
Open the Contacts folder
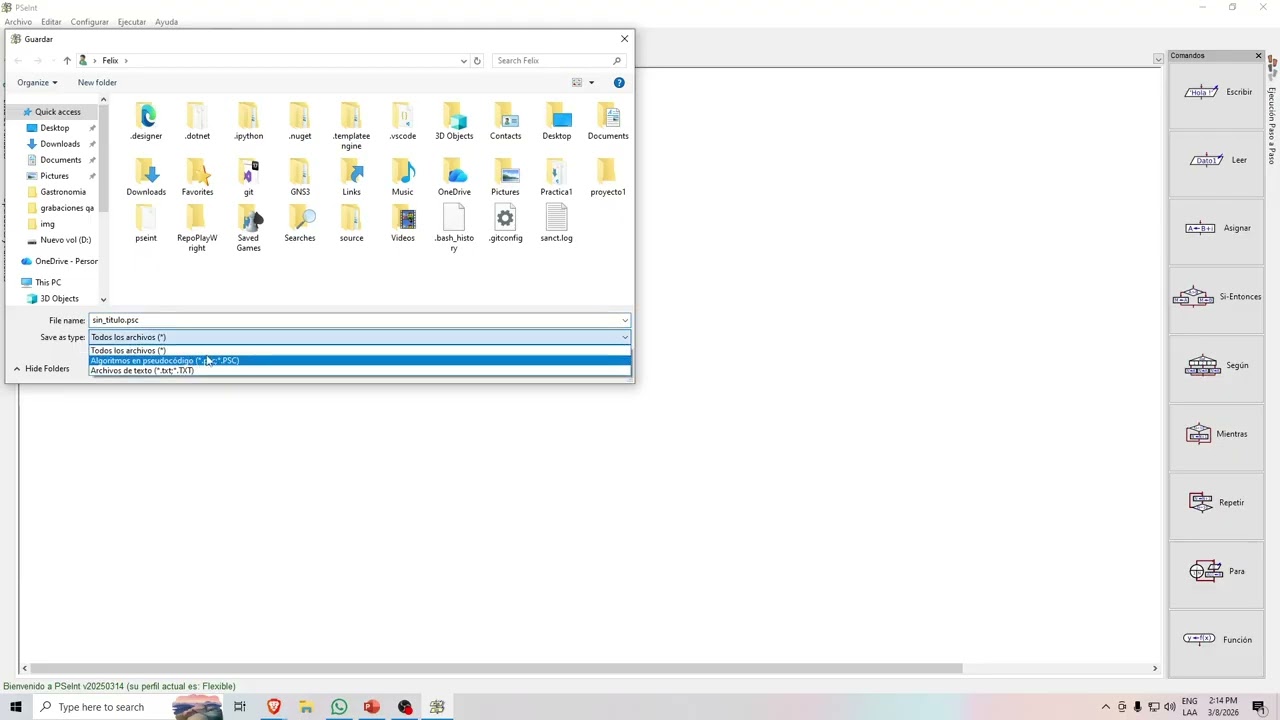505,121
